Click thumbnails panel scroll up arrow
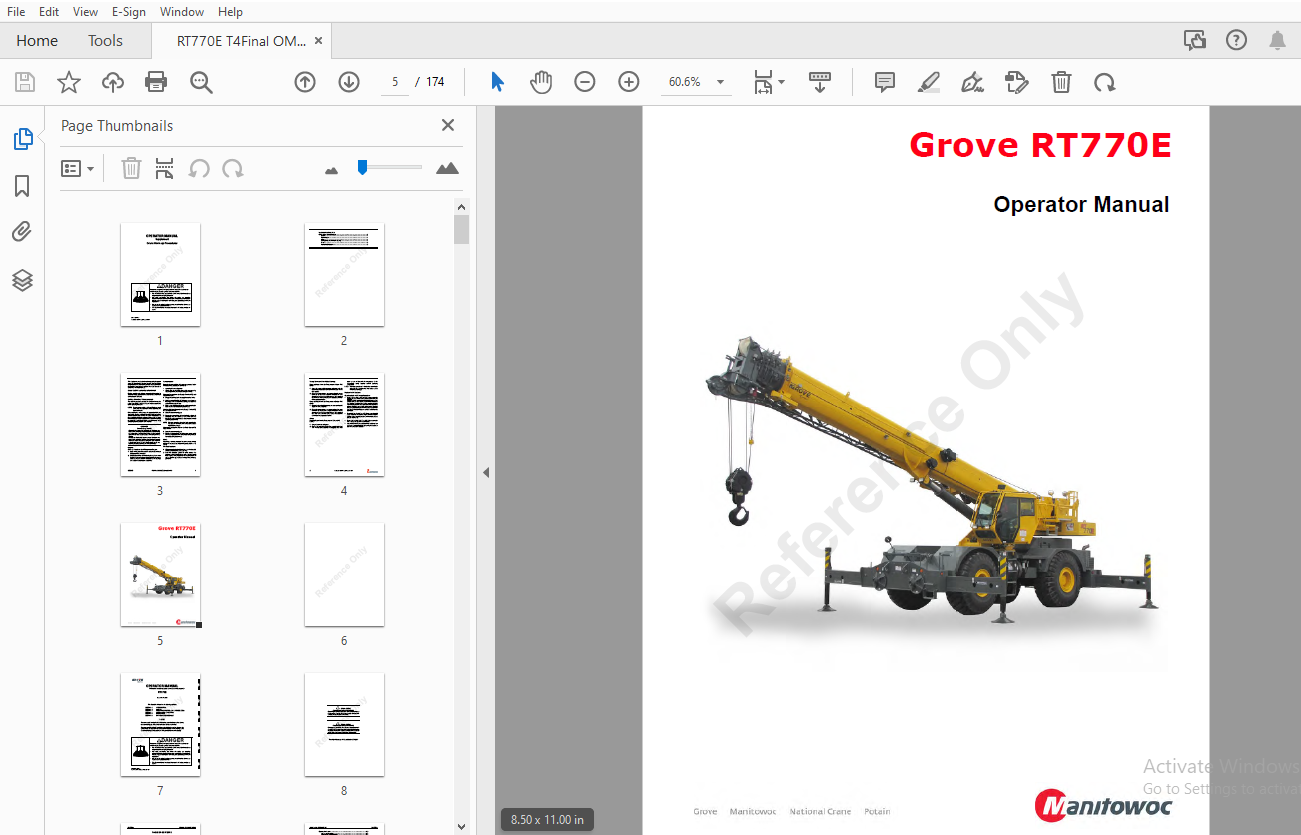Image resolution: width=1301 pixels, height=835 pixels. pyautogui.click(x=461, y=207)
